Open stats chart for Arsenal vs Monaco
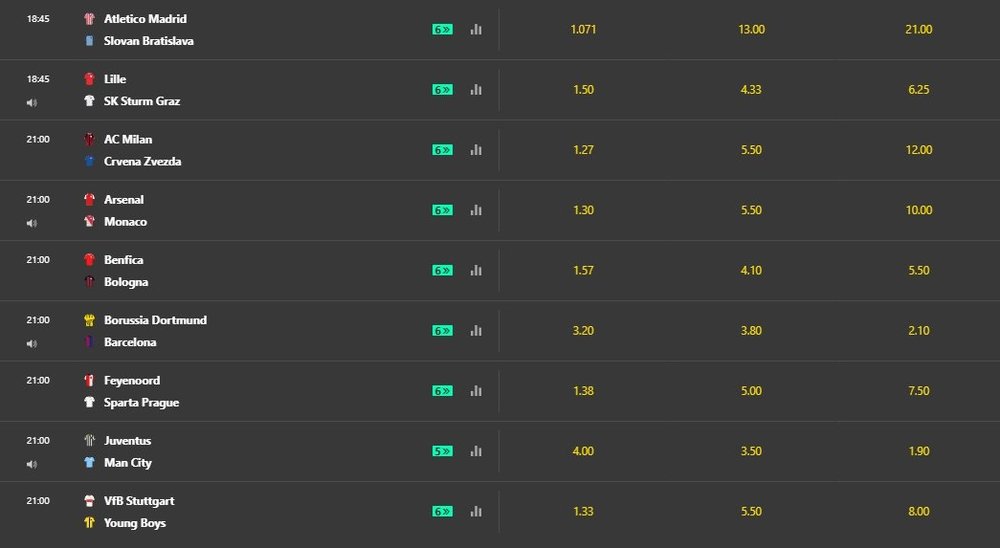The image size is (1000, 548). [x=476, y=210]
